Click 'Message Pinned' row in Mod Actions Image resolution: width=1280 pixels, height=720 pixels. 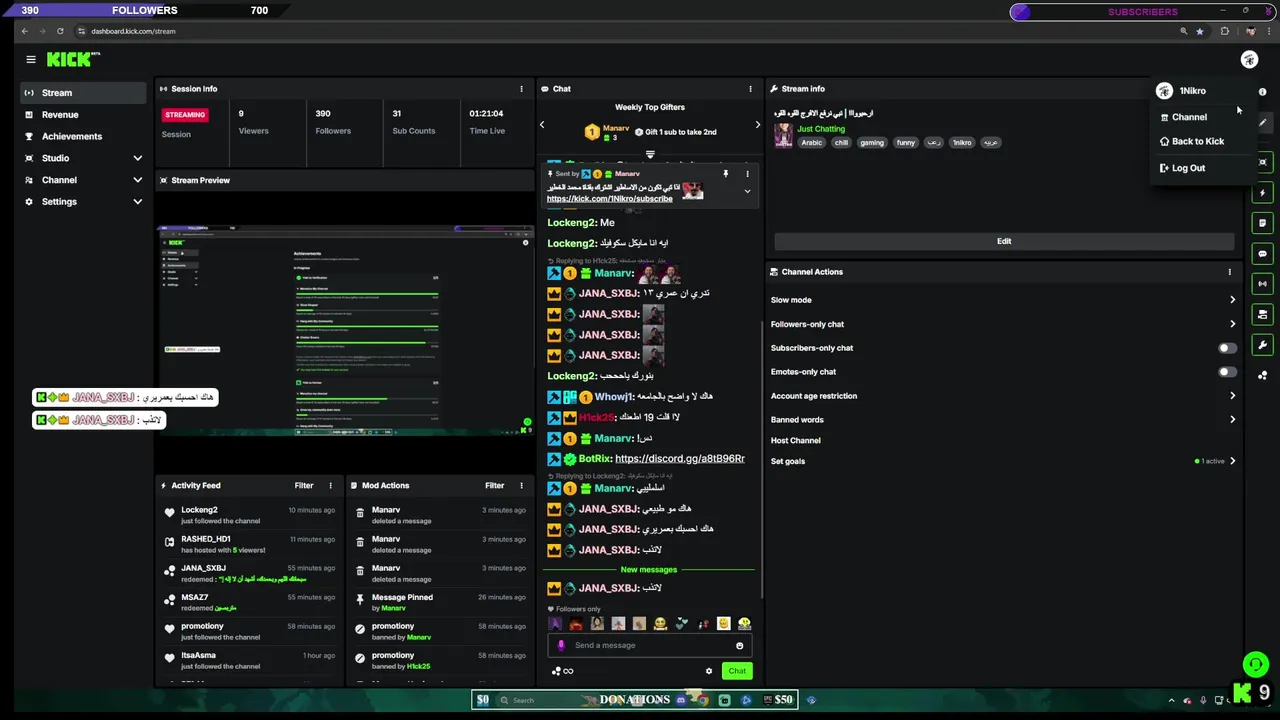click(x=440, y=602)
